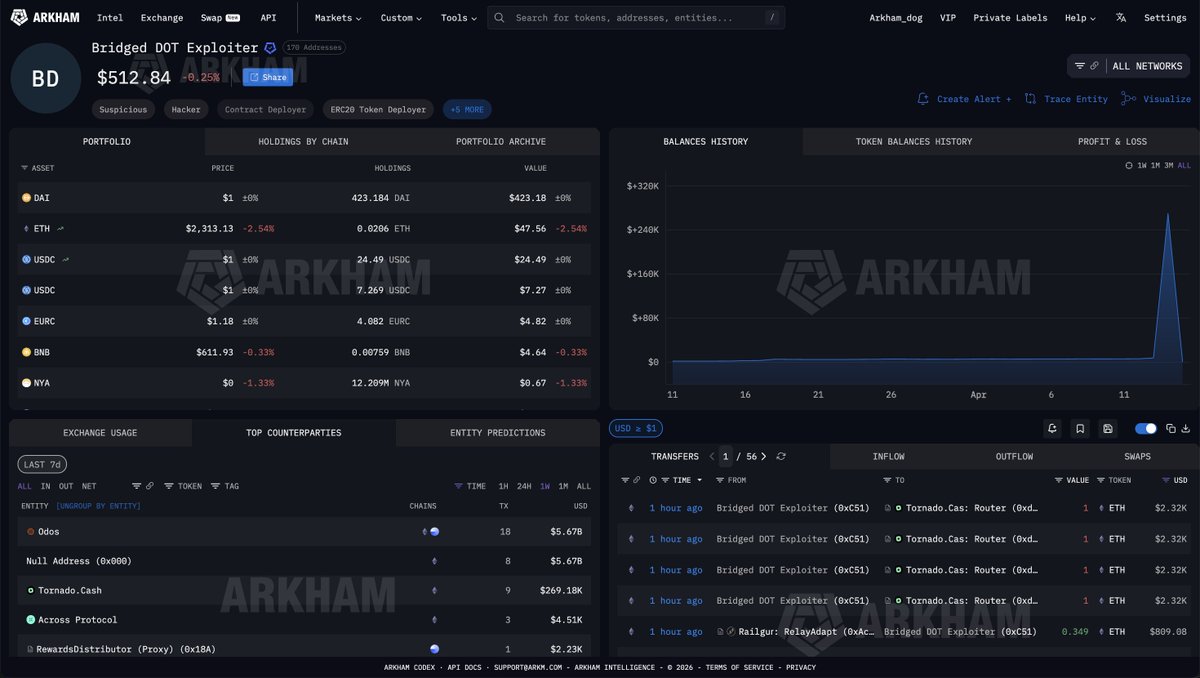Click the BNB token icon
The image size is (1200, 678).
(26, 352)
